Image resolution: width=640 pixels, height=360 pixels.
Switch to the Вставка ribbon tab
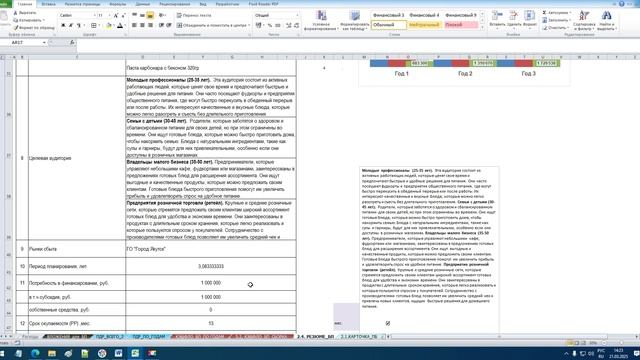tap(49, 4)
